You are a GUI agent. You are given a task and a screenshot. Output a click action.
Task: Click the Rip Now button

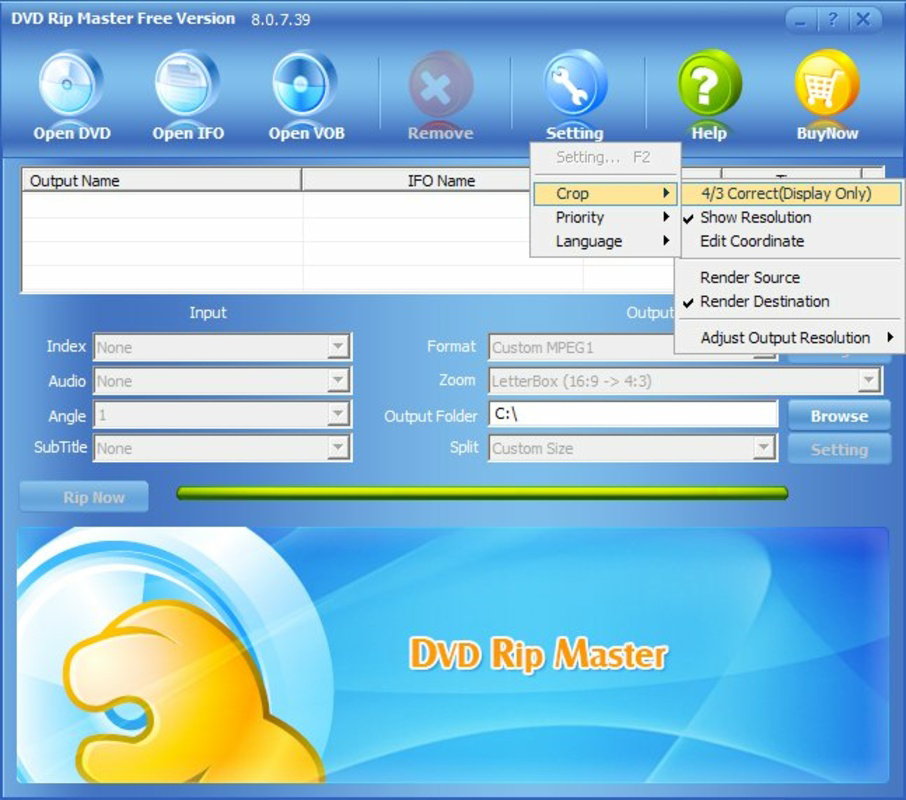point(84,497)
